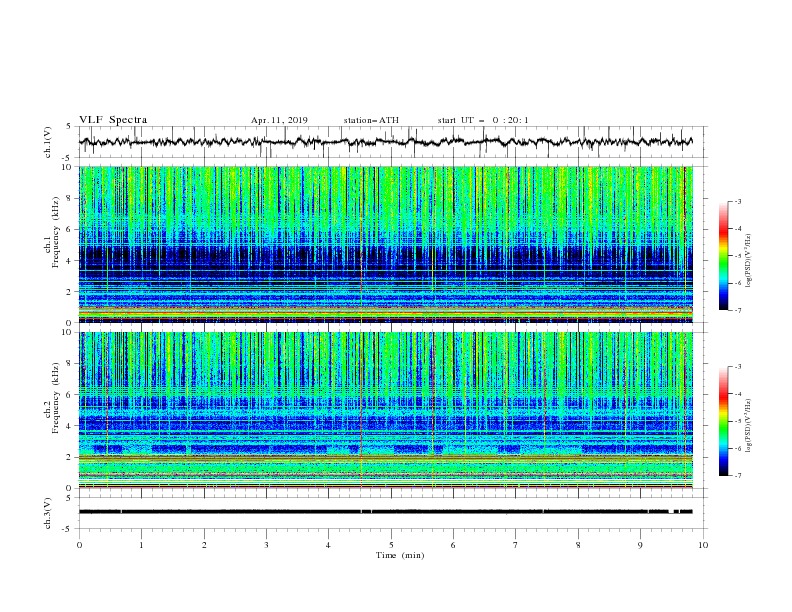792x612 pixels.
Task: Click the ch.3 black signal trace
Action: point(386,512)
